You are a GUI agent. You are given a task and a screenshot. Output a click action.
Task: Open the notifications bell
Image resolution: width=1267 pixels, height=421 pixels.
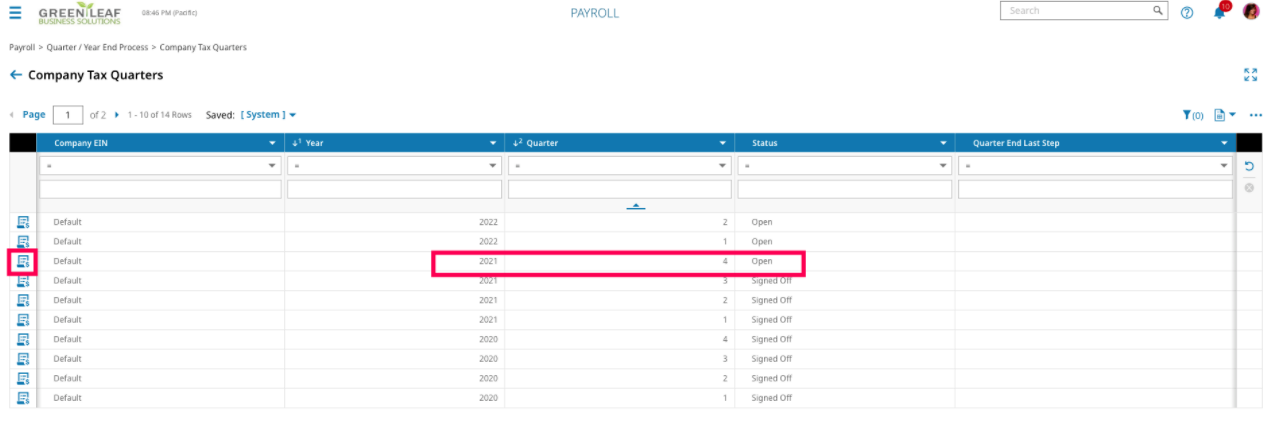click(1219, 12)
